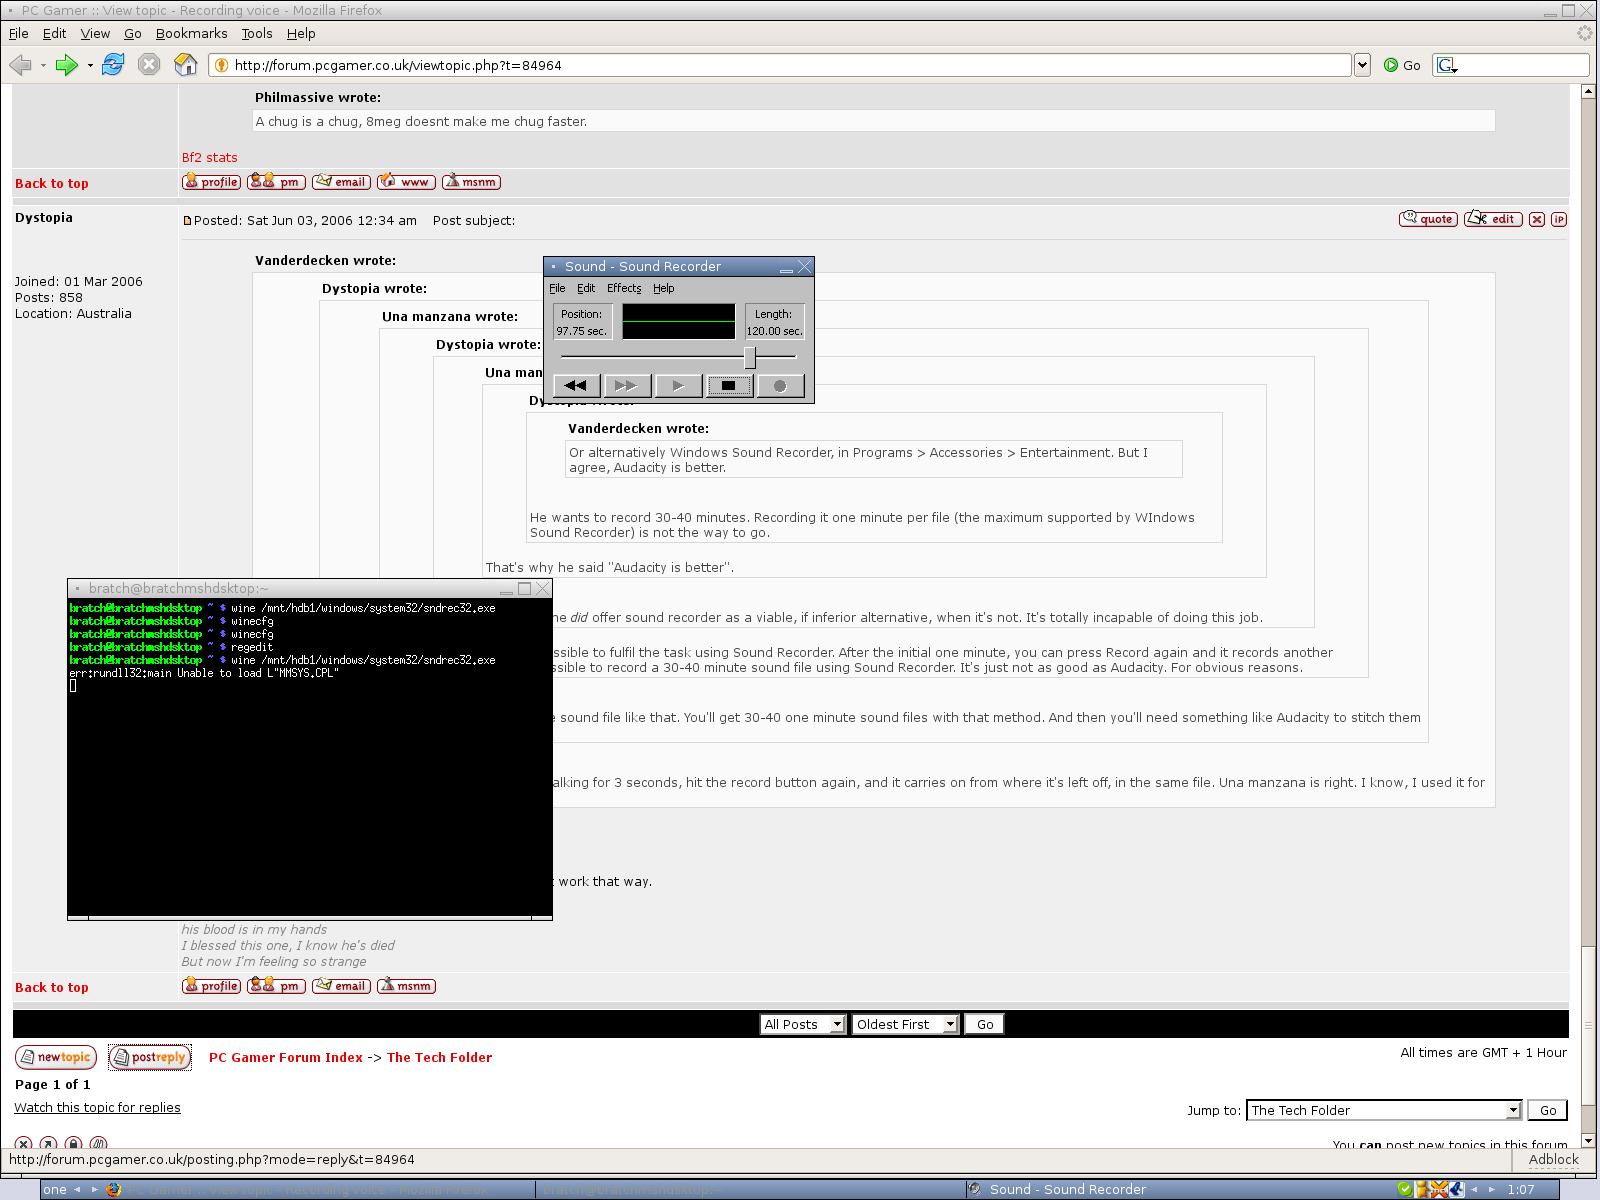Click the upper post's profile button
Screen dimensions: 1600x1200
tap(211, 182)
